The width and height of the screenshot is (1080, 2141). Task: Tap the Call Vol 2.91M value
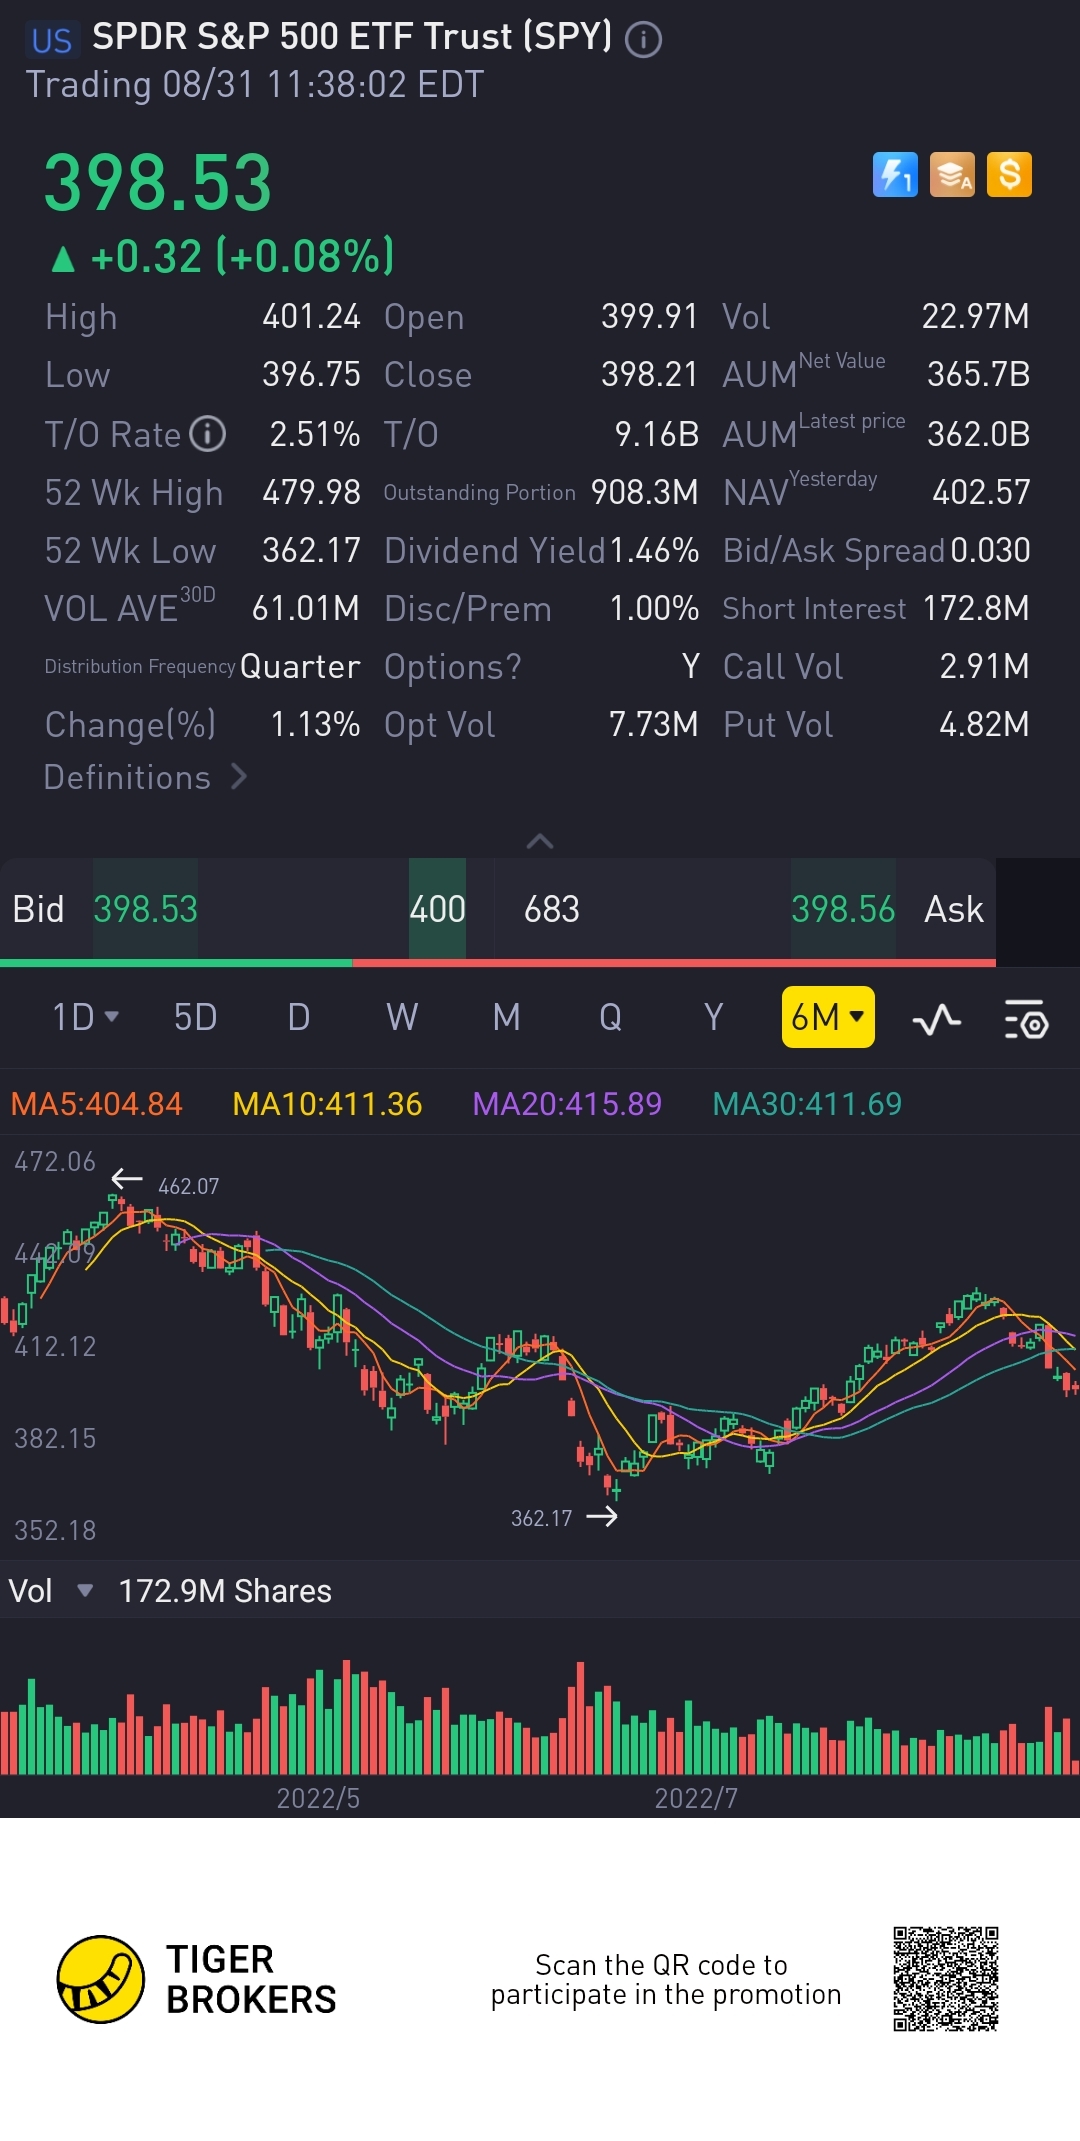984,666
